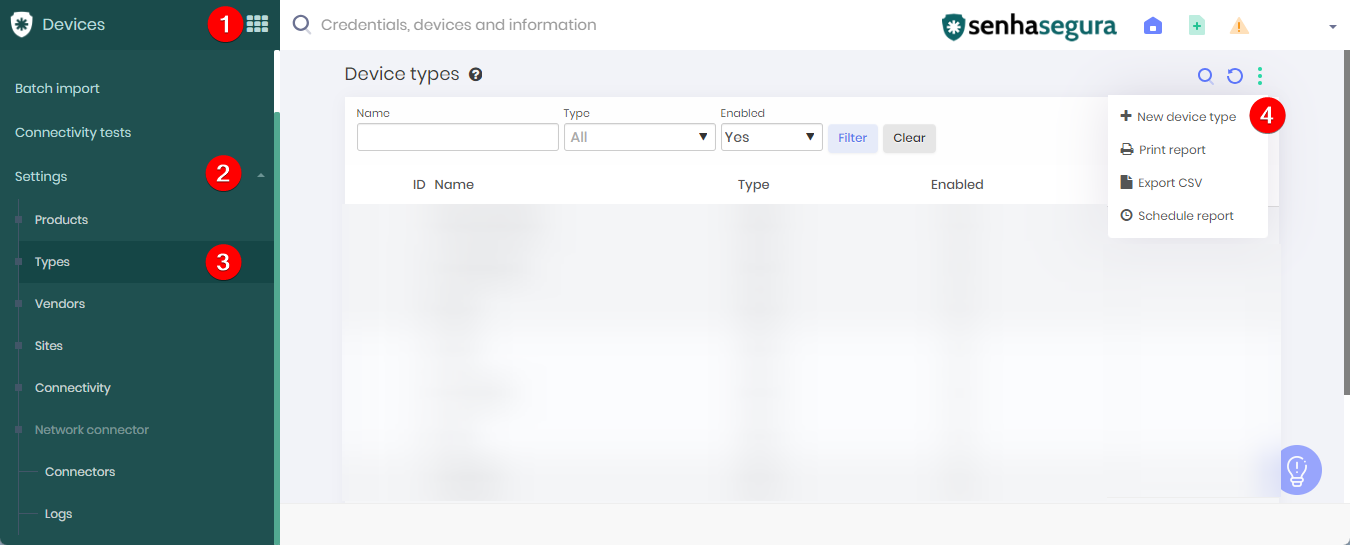The width and height of the screenshot is (1350, 545).
Task: Select New device type from the menu
Action: (x=1187, y=117)
